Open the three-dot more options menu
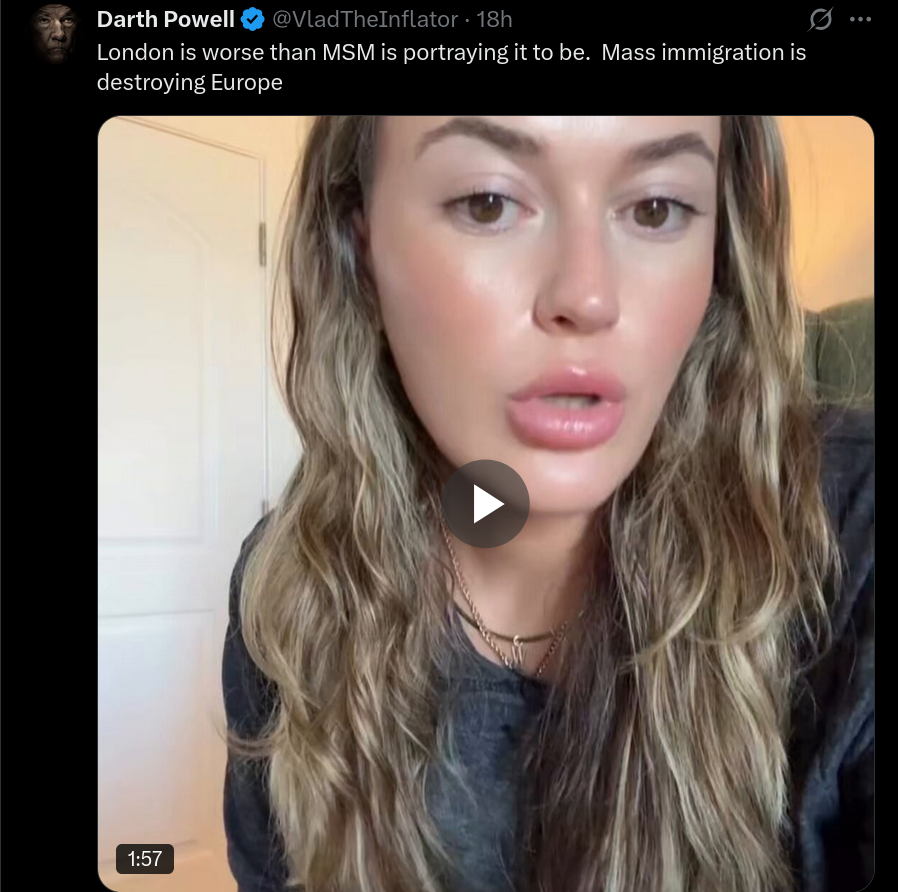 pyautogui.click(x=860, y=19)
